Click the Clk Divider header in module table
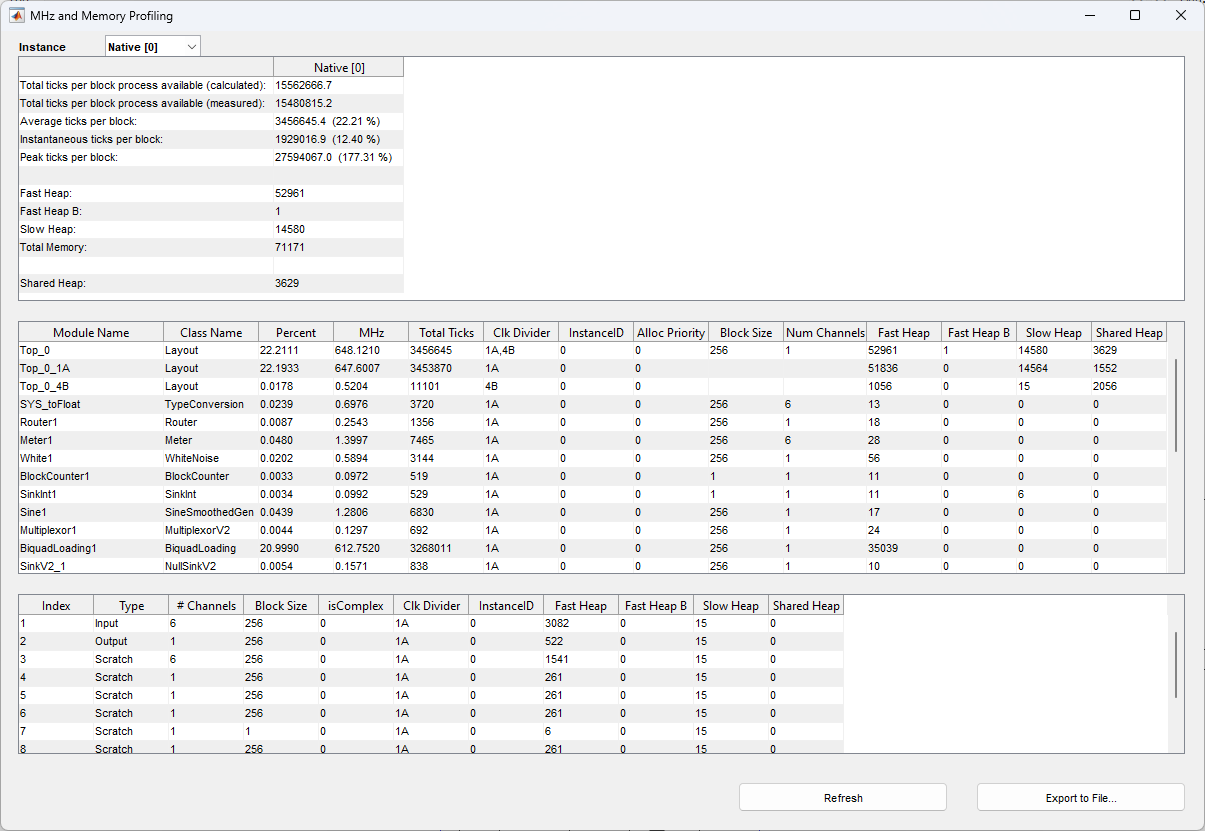The image size is (1205, 831). (520, 332)
